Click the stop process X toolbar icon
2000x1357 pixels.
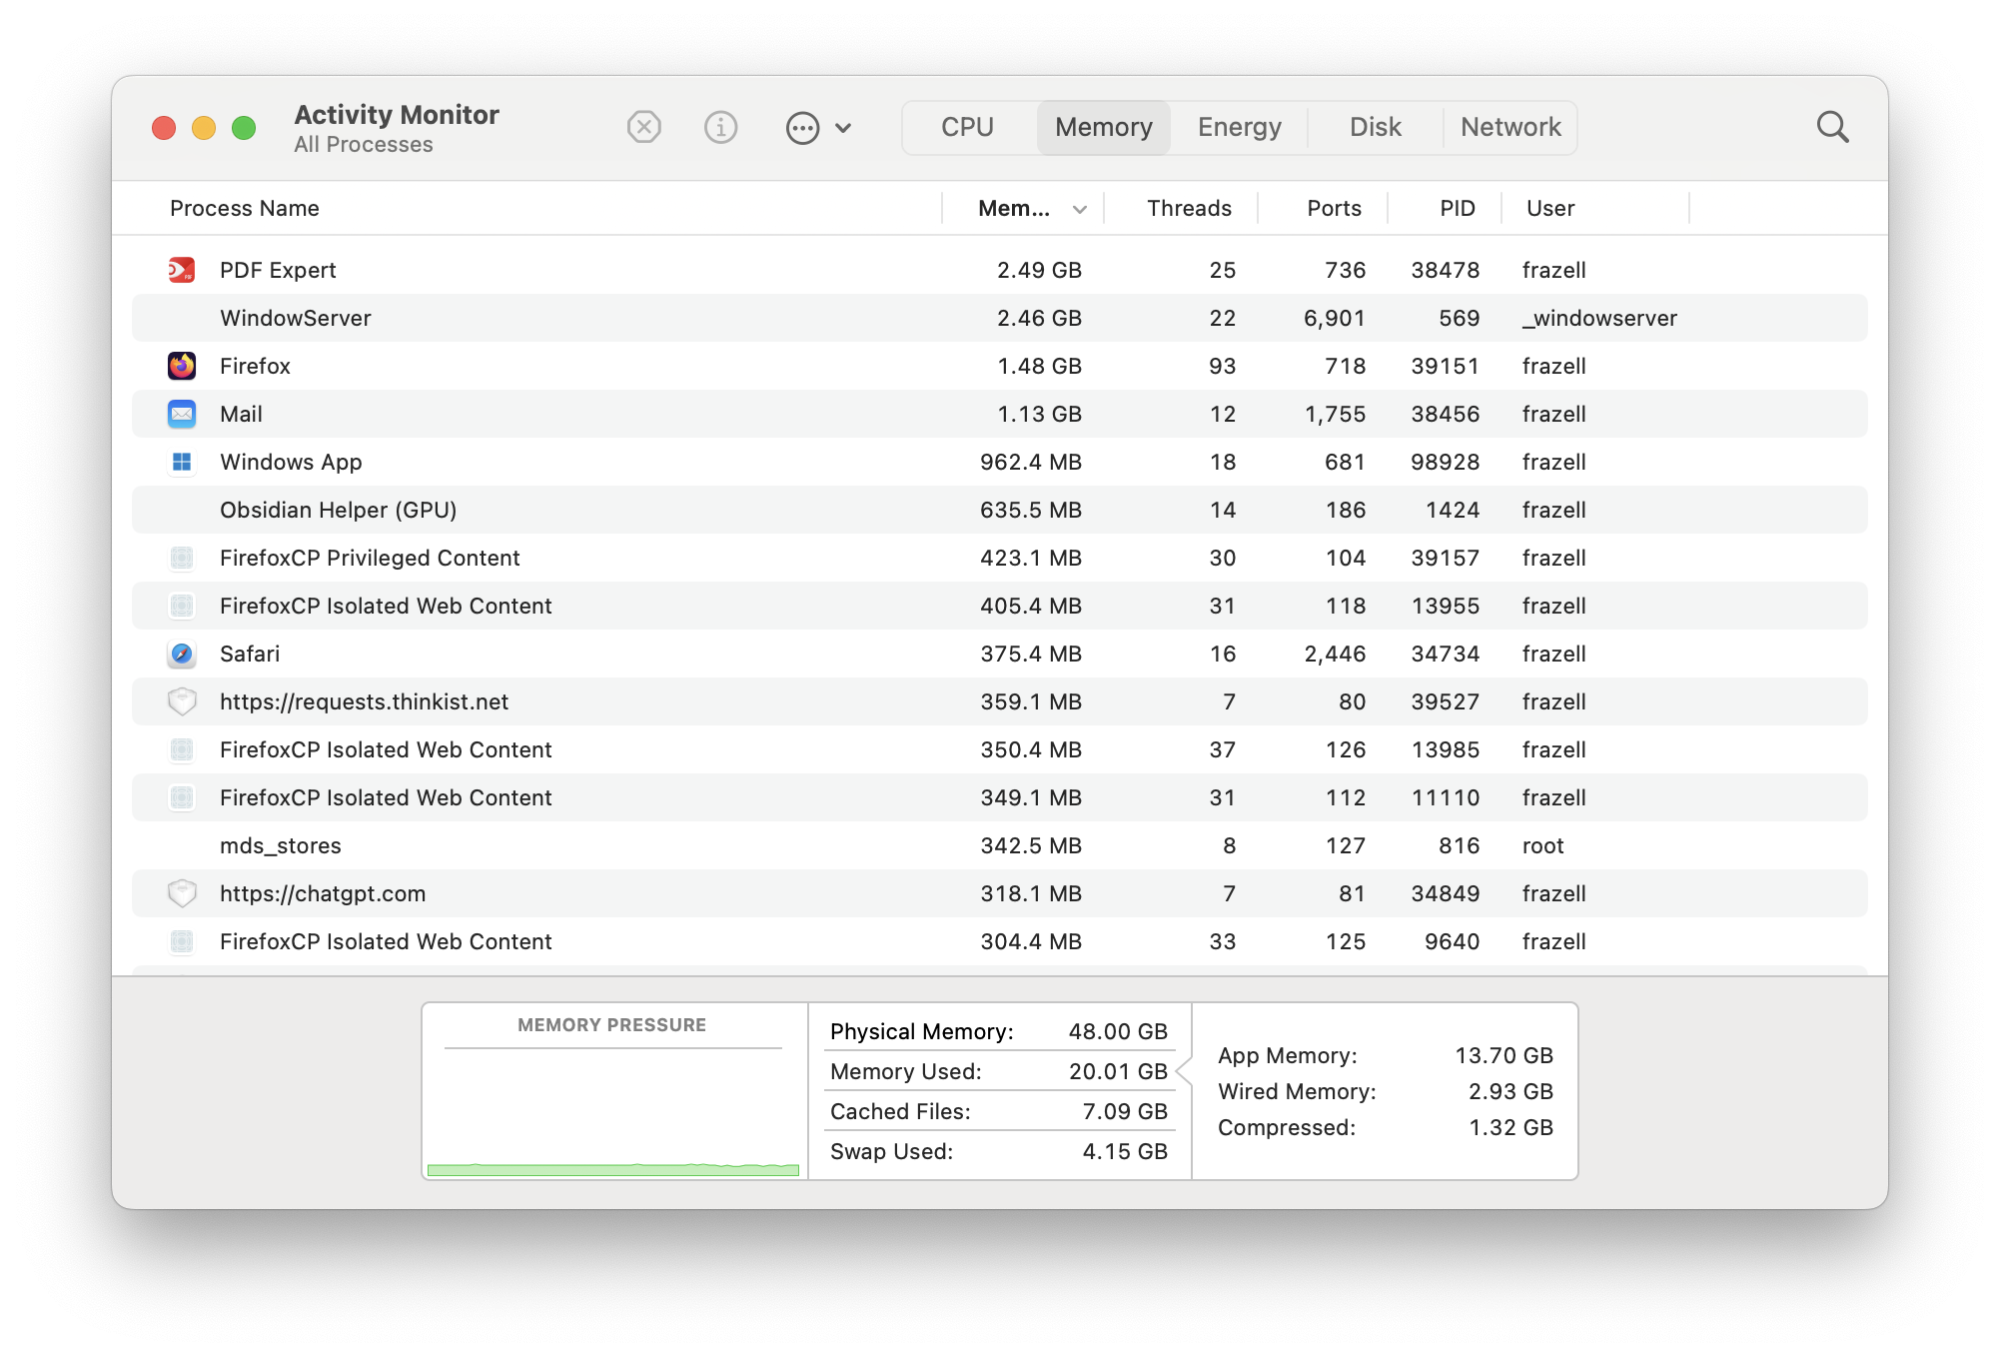[644, 127]
